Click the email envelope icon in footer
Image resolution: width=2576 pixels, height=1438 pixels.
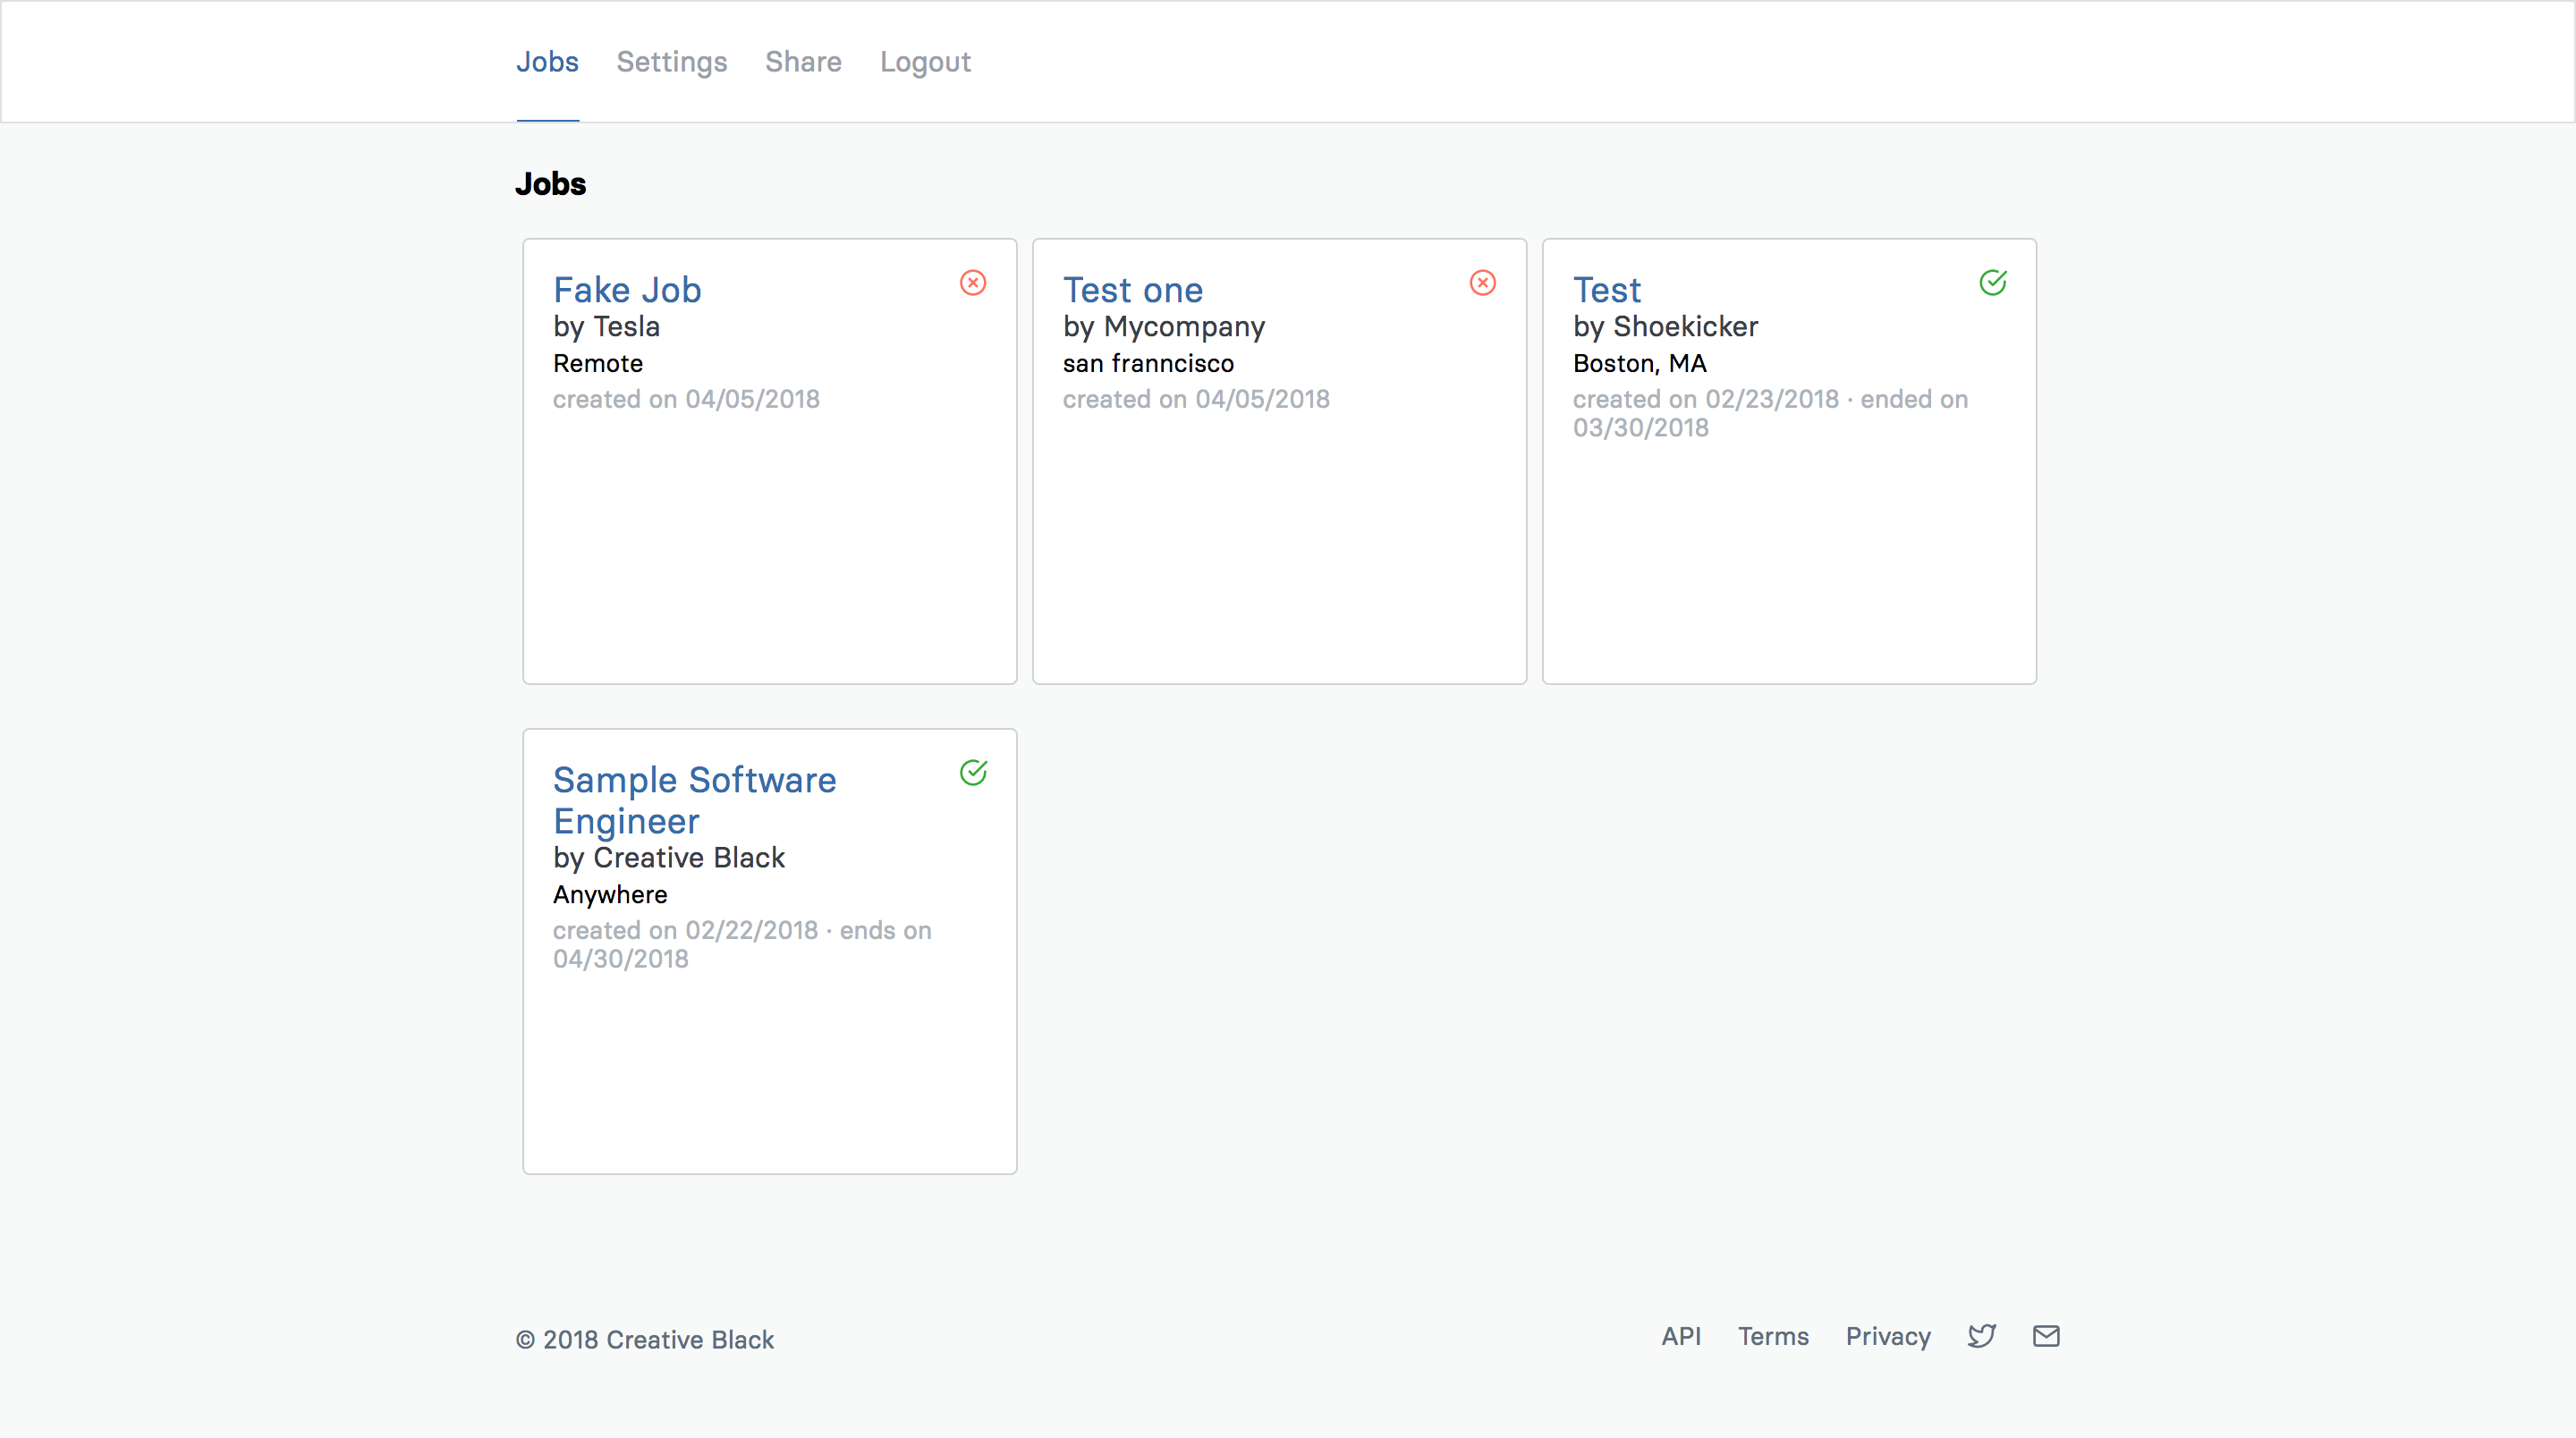(2046, 1337)
